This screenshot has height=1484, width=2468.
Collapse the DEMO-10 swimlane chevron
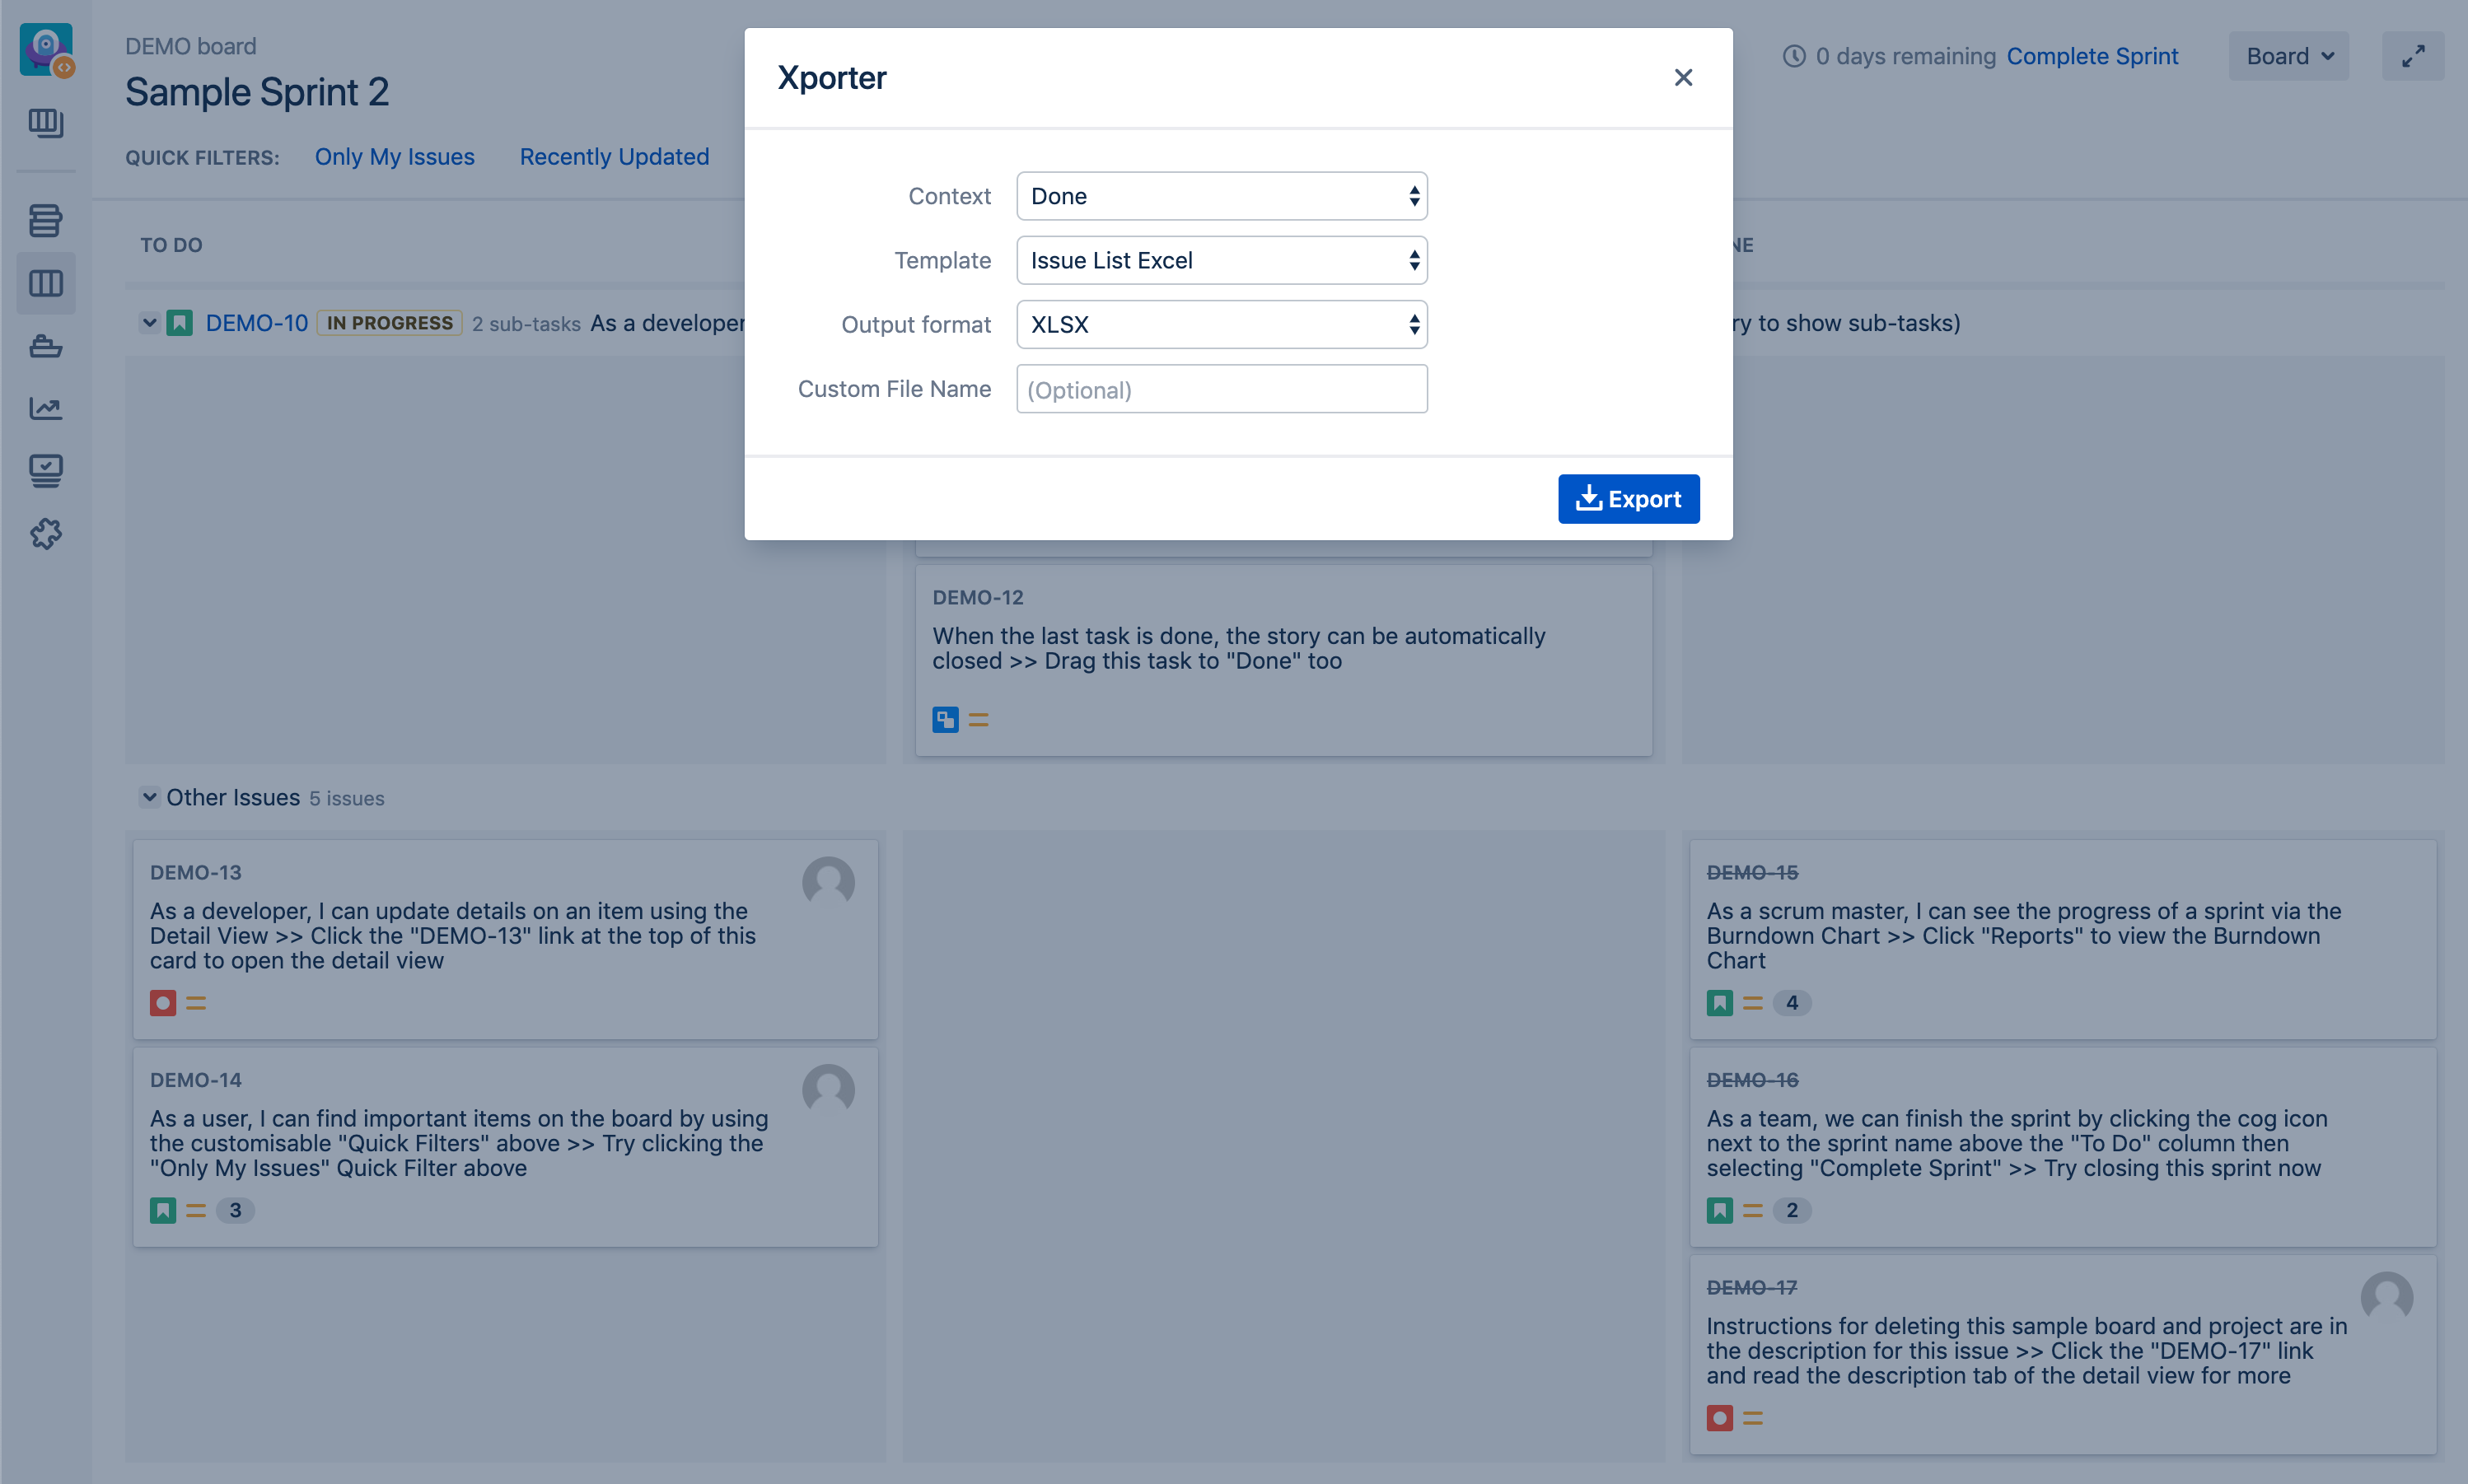pyautogui.click(x=149, y=323)
